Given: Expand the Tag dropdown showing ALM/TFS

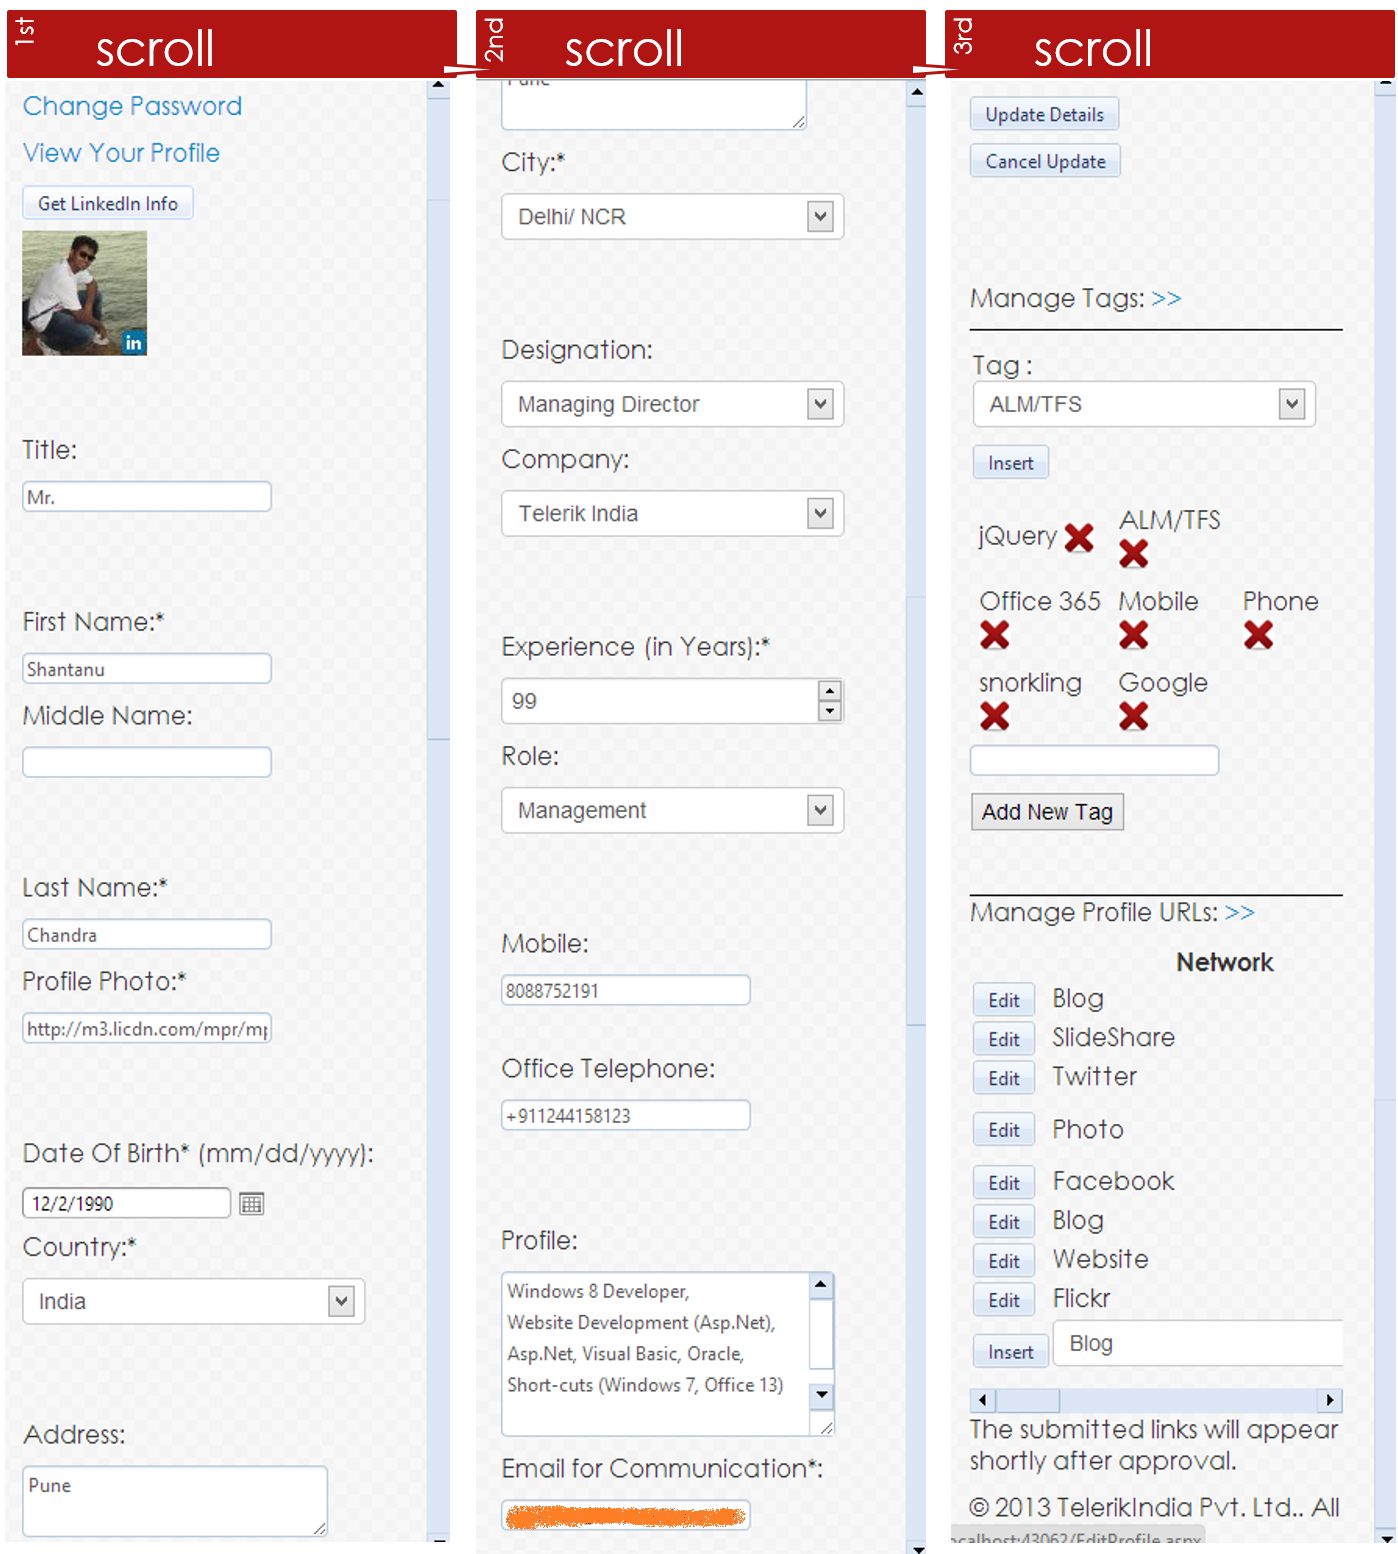Looking at the screenshot, I should 1292,404.
